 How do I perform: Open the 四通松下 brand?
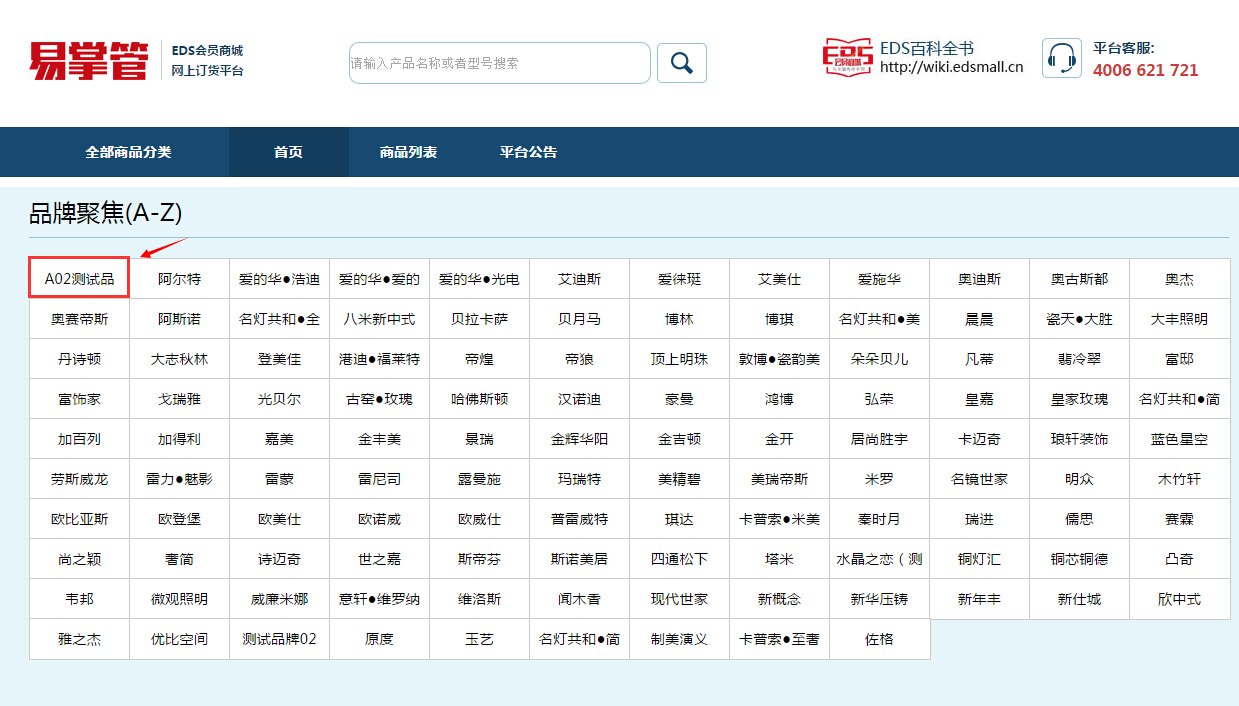tap(680, 559)
